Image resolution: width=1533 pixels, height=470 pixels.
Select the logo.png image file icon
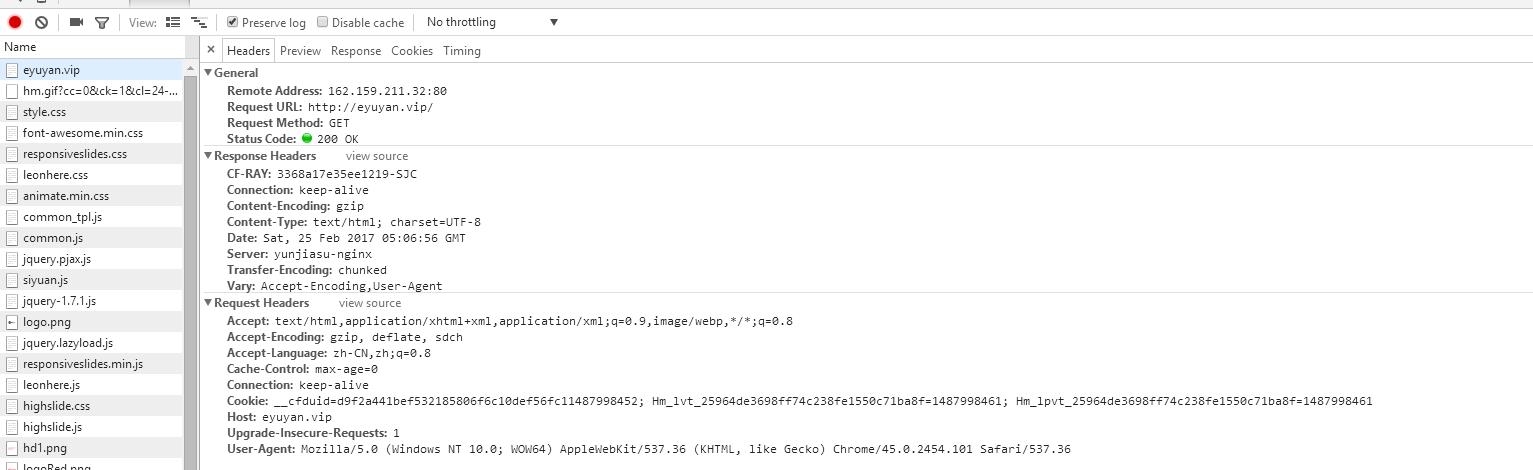click(x=12, y=322)
